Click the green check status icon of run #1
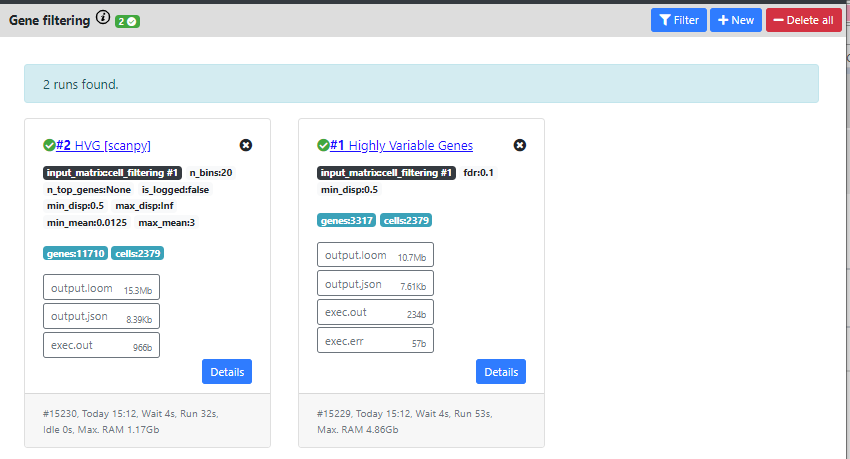 pos(323,145)
